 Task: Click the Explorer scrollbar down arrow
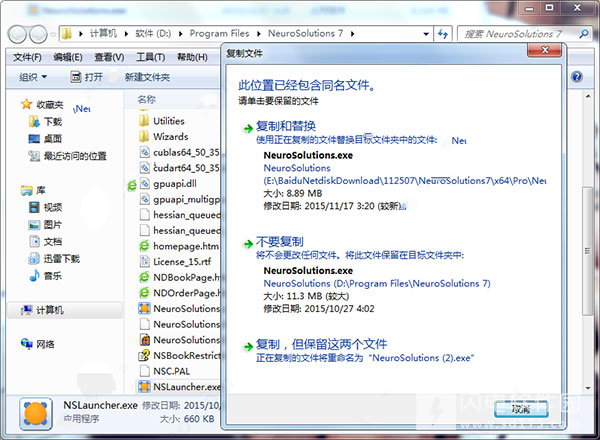[588, 388]
